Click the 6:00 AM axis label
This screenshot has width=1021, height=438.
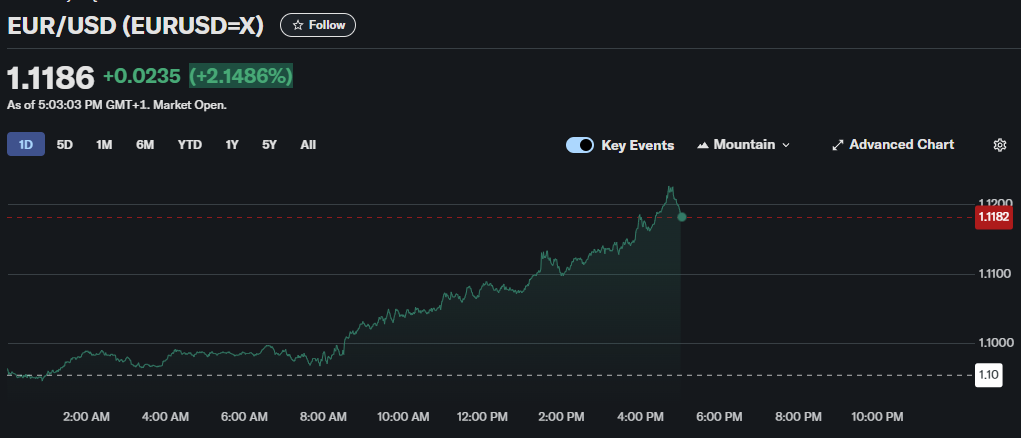coord(244,417)
